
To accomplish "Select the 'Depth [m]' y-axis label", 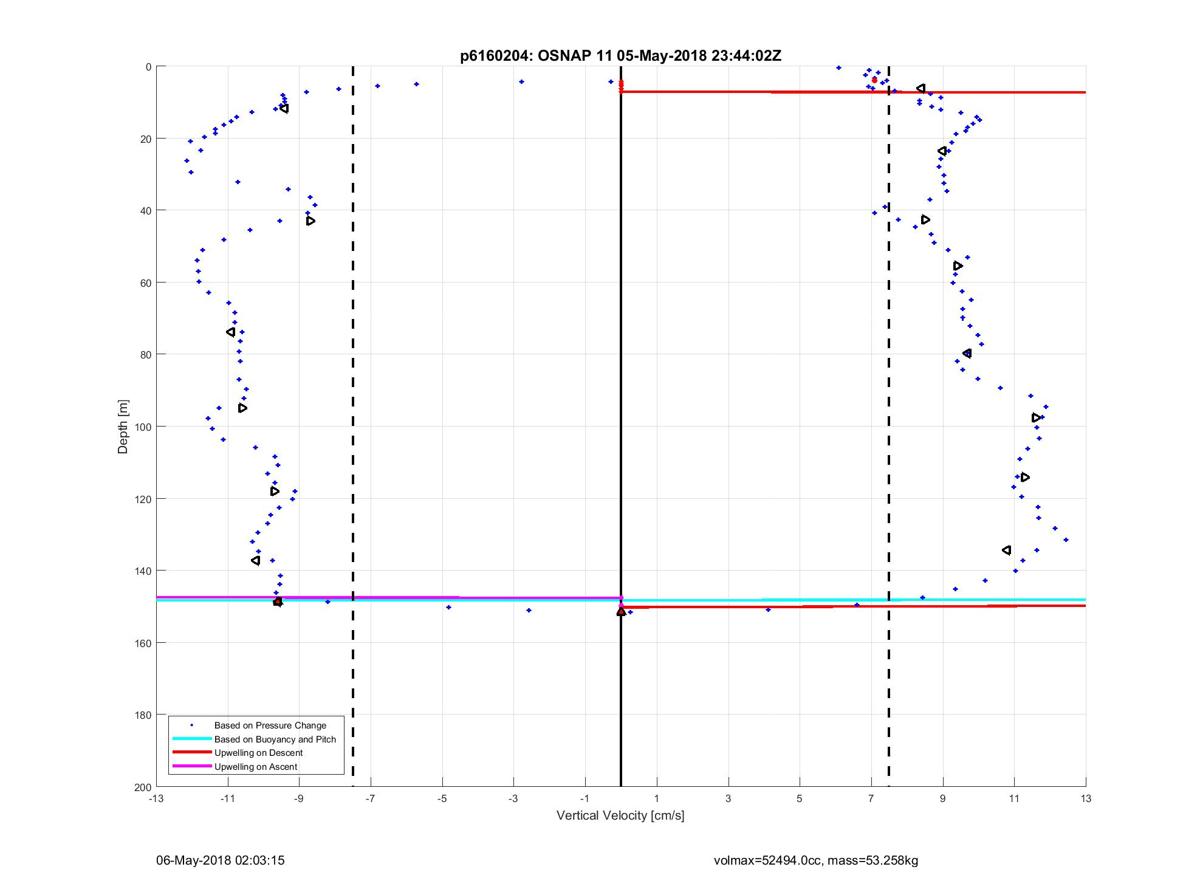I will [124, 426].
